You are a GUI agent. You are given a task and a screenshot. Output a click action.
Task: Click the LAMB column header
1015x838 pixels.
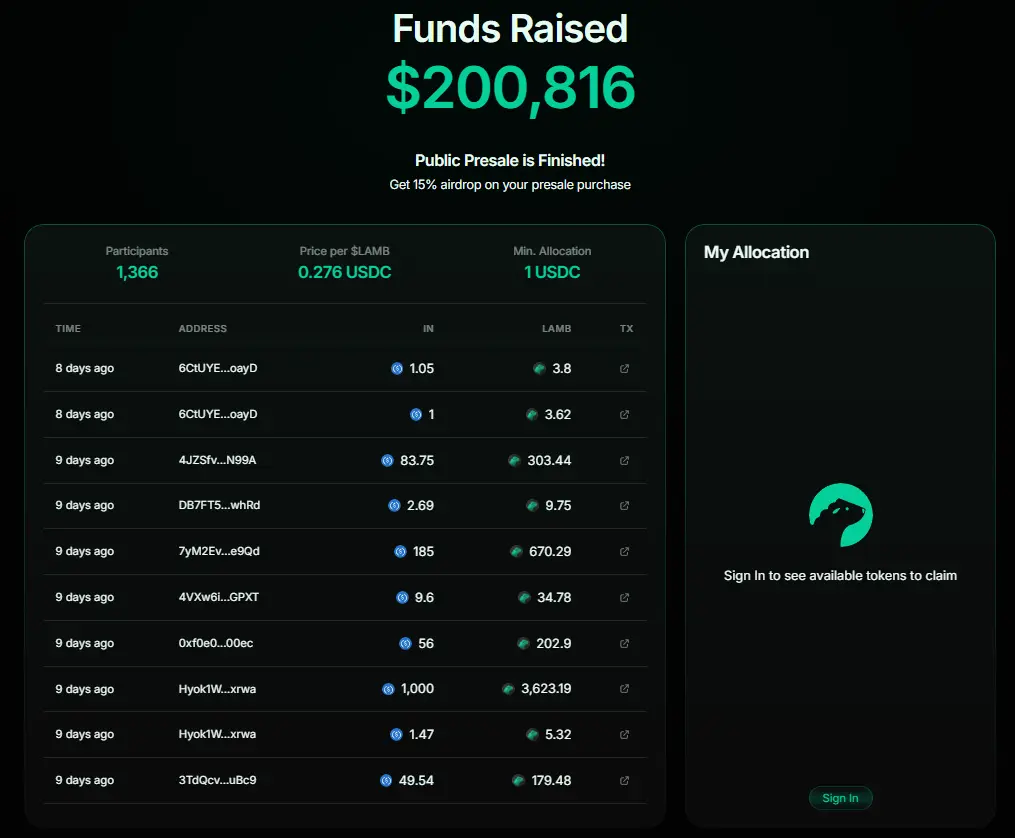point(556,328)
